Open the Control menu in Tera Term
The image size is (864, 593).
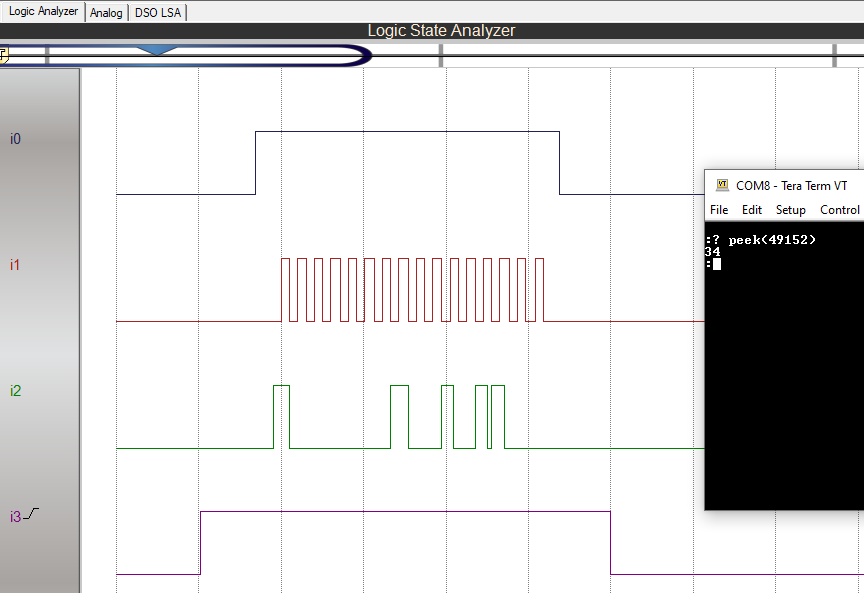pyautogui.click(x=839, y=210)
